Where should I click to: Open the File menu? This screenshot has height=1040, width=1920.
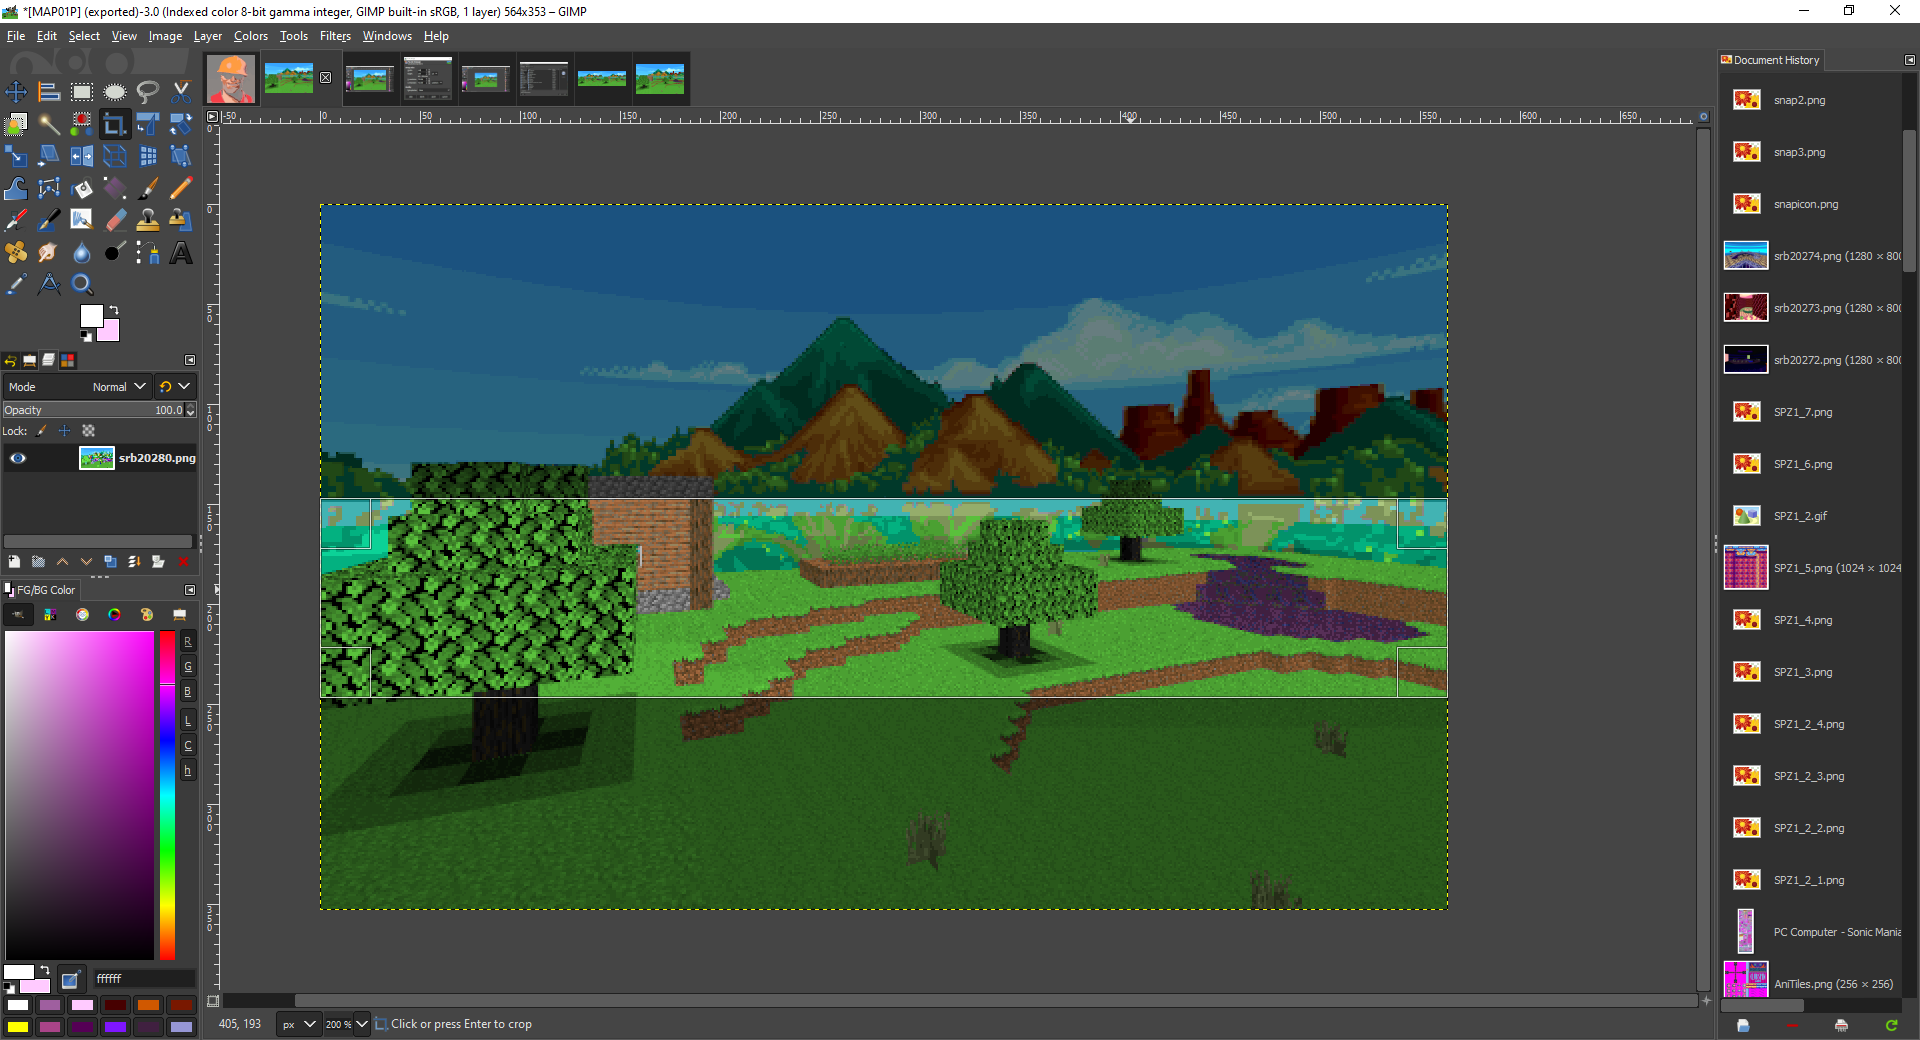click(x=15, y=36)
